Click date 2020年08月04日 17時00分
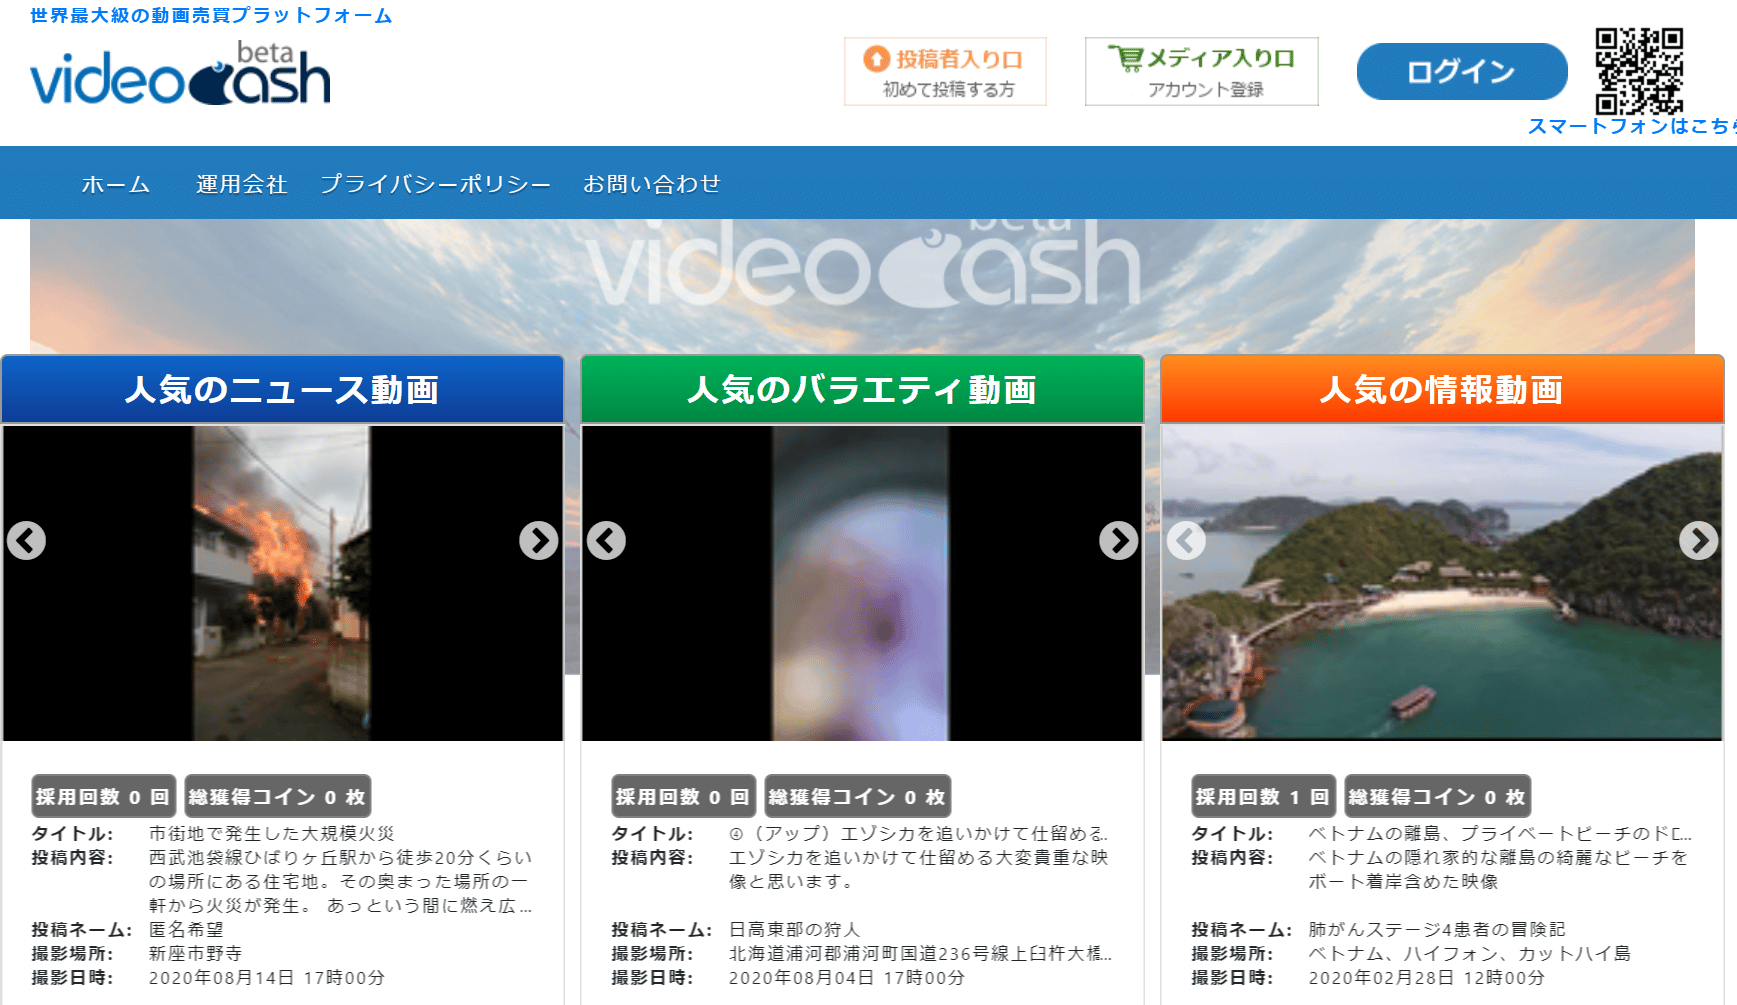This screenshot has width=1737, height=1005. click(847, 978)
